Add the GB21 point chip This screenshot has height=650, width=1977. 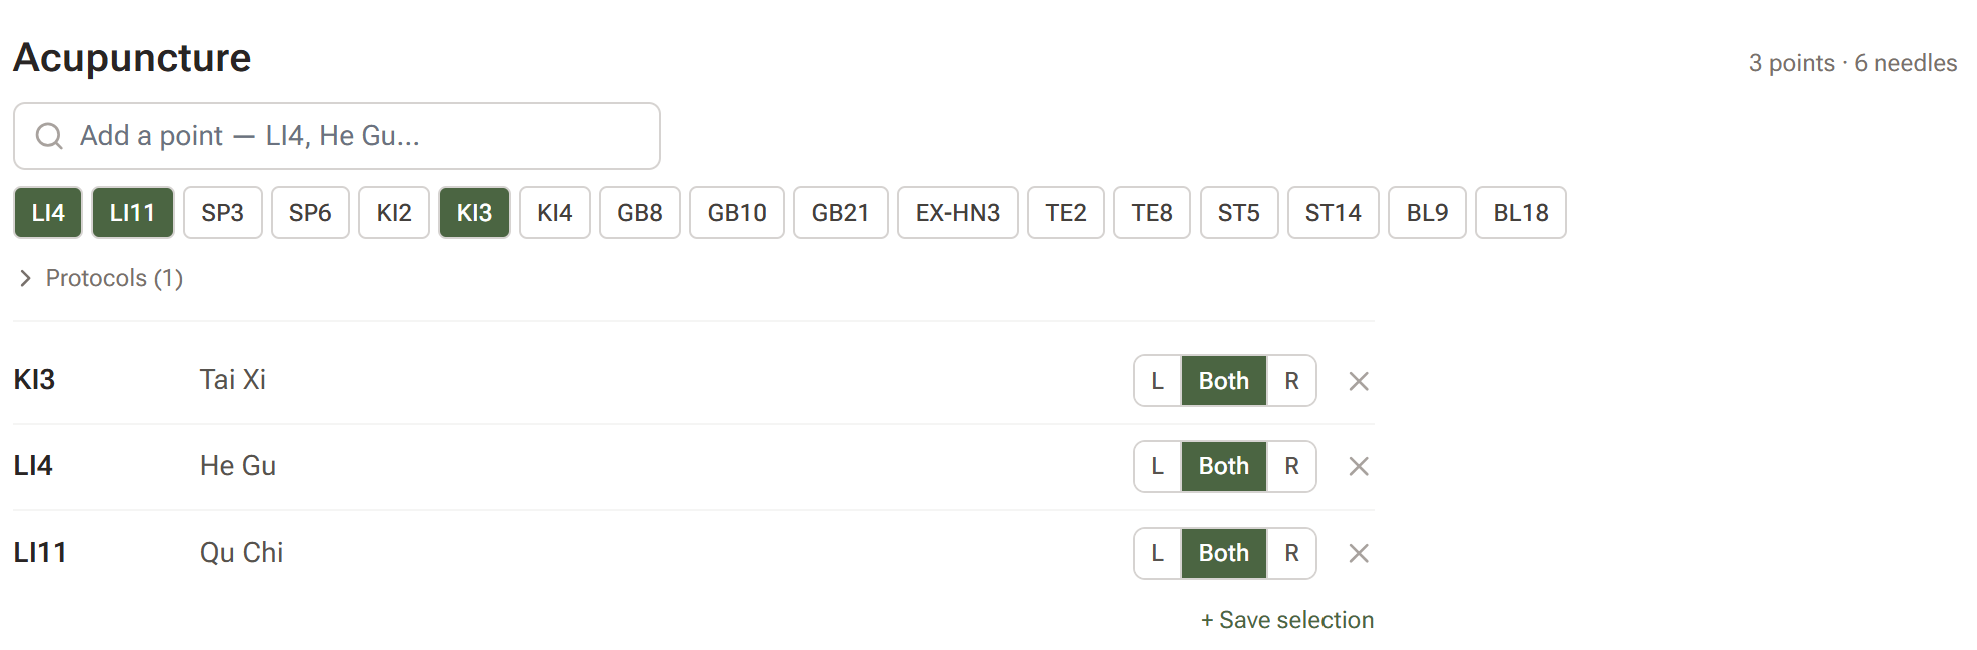(840, 213)
